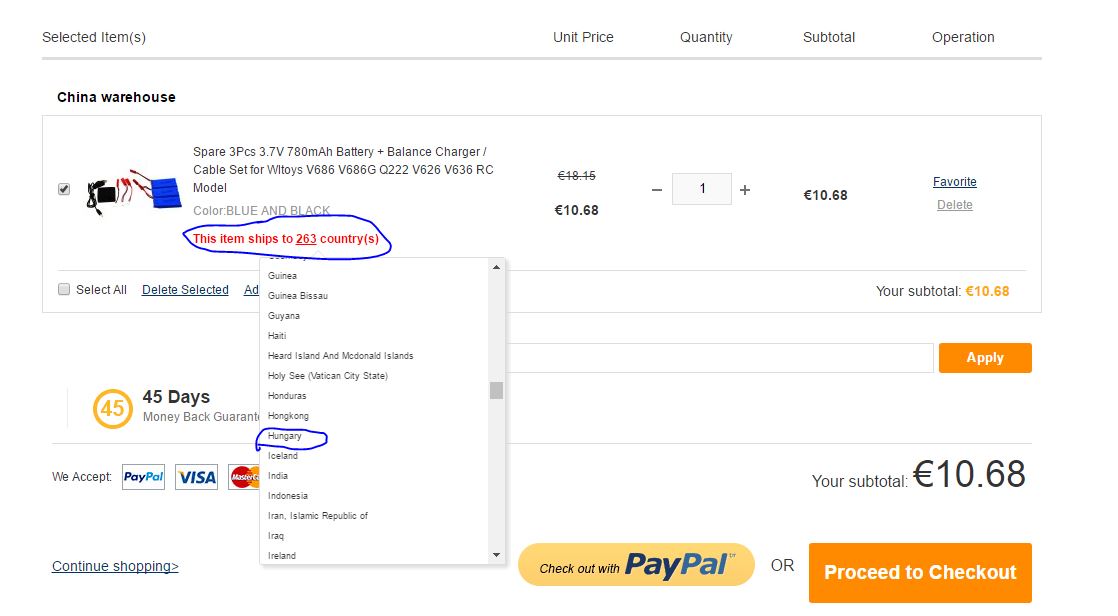Click the Color:BLUE AND BLACK text
The height and width of the screenshot is (616, 1118).
(261, 210)
